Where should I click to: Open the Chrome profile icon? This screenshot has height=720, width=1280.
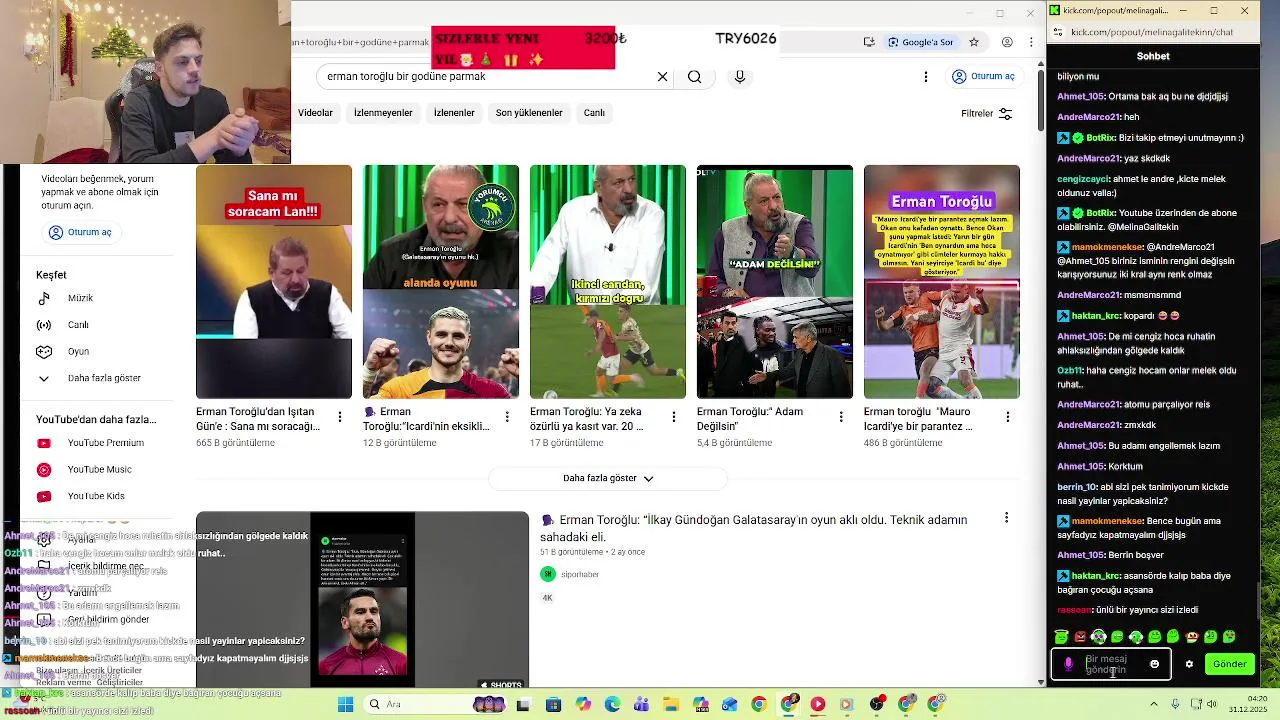pyautogui.click(x=1007, y=42)
